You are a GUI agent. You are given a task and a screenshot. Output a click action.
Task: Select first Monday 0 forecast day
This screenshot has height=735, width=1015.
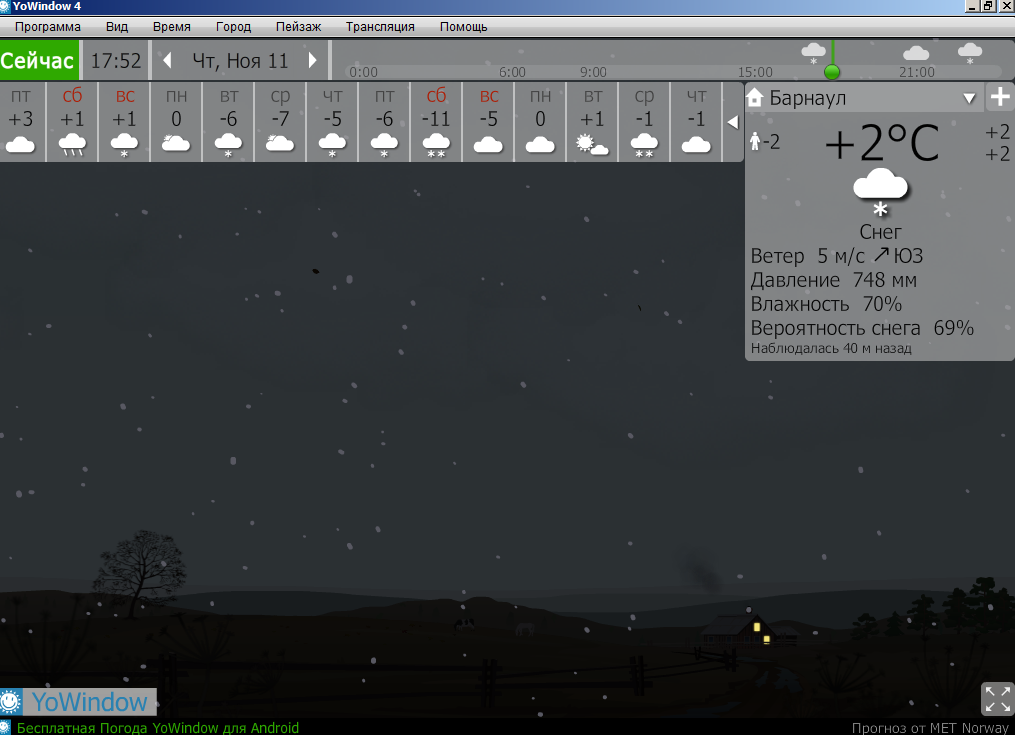pyautogui.click(x=176, y=122)
